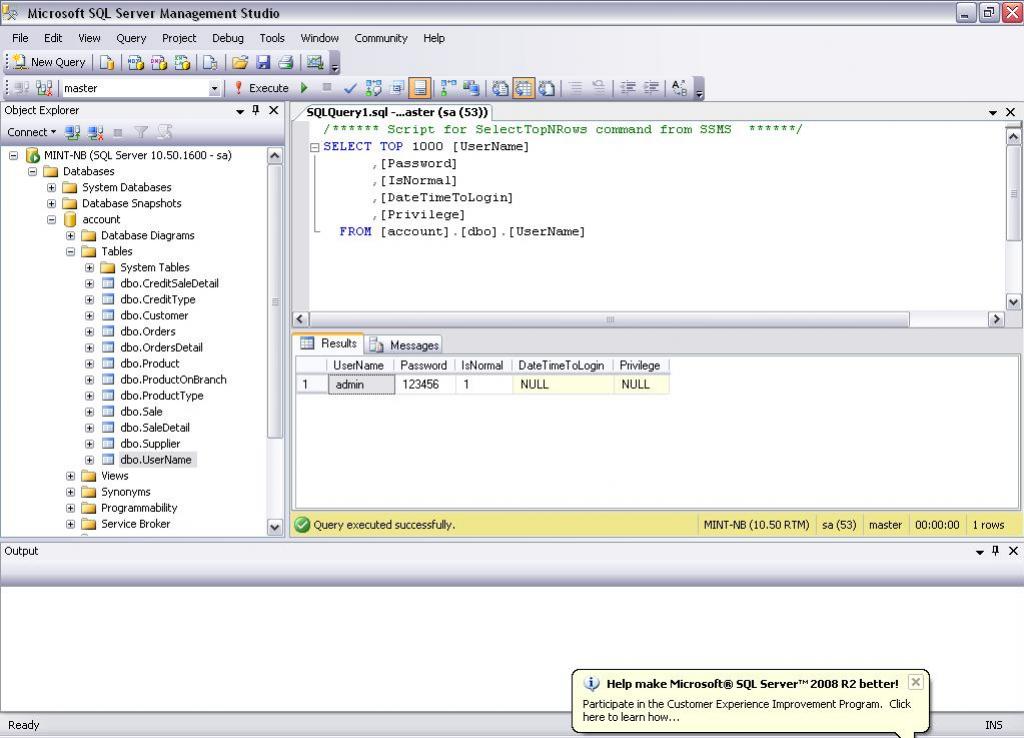Parse the query with the blue checkmark
Screen dimensions: 1024x738
tap(350, 88)
